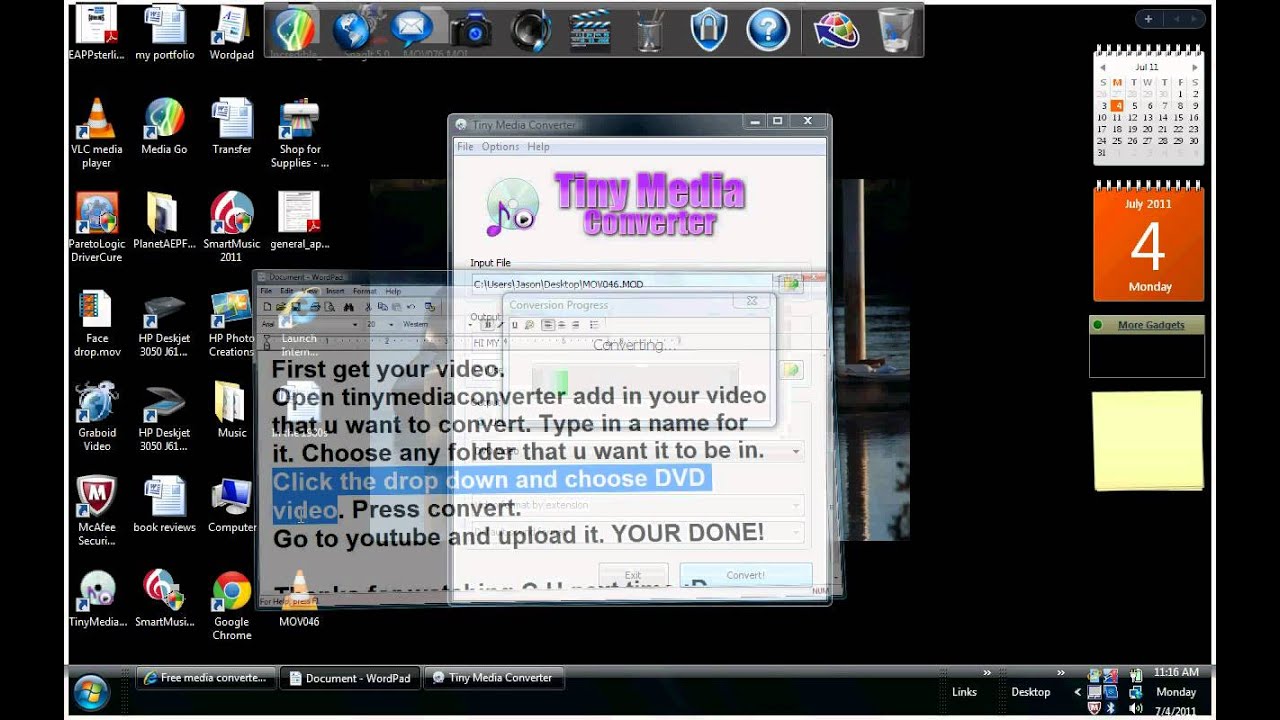This screenshot has height=720, width=1280.
Task: Click the clapperboard video dock icon
Action: [590, 31]
